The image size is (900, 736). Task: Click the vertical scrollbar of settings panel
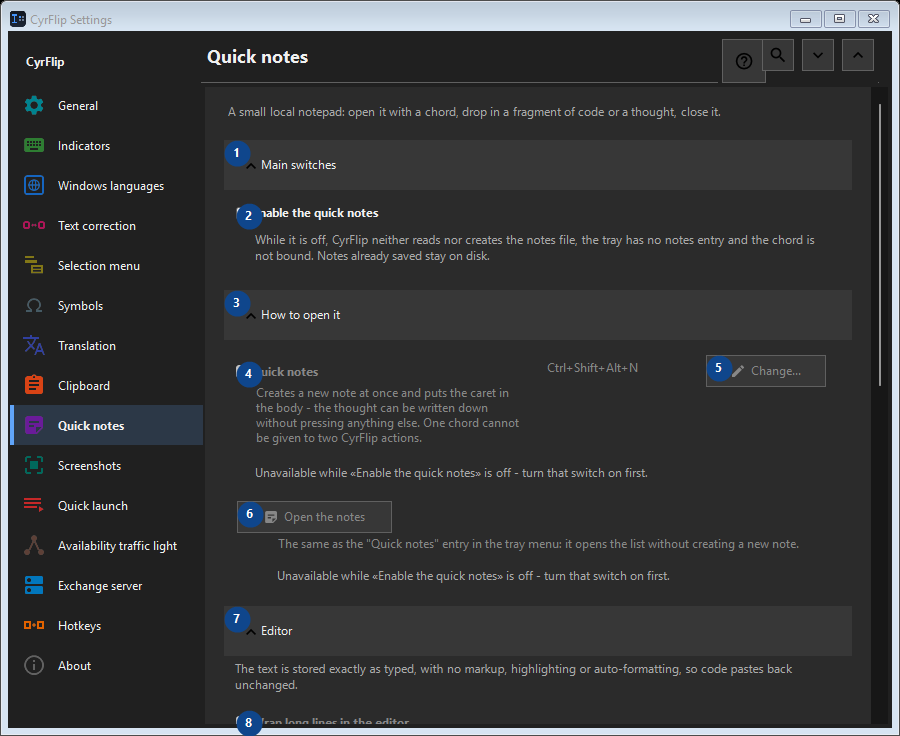click(880, 245)
